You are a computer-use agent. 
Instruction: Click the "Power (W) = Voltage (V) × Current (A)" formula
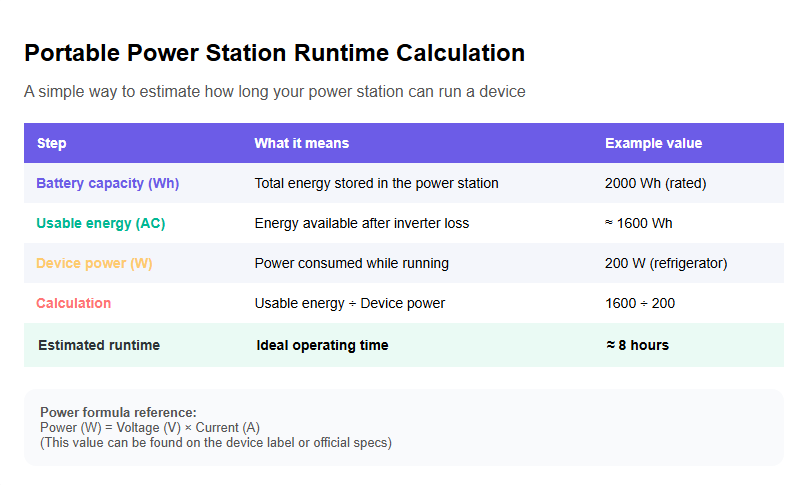click(149, 427)
